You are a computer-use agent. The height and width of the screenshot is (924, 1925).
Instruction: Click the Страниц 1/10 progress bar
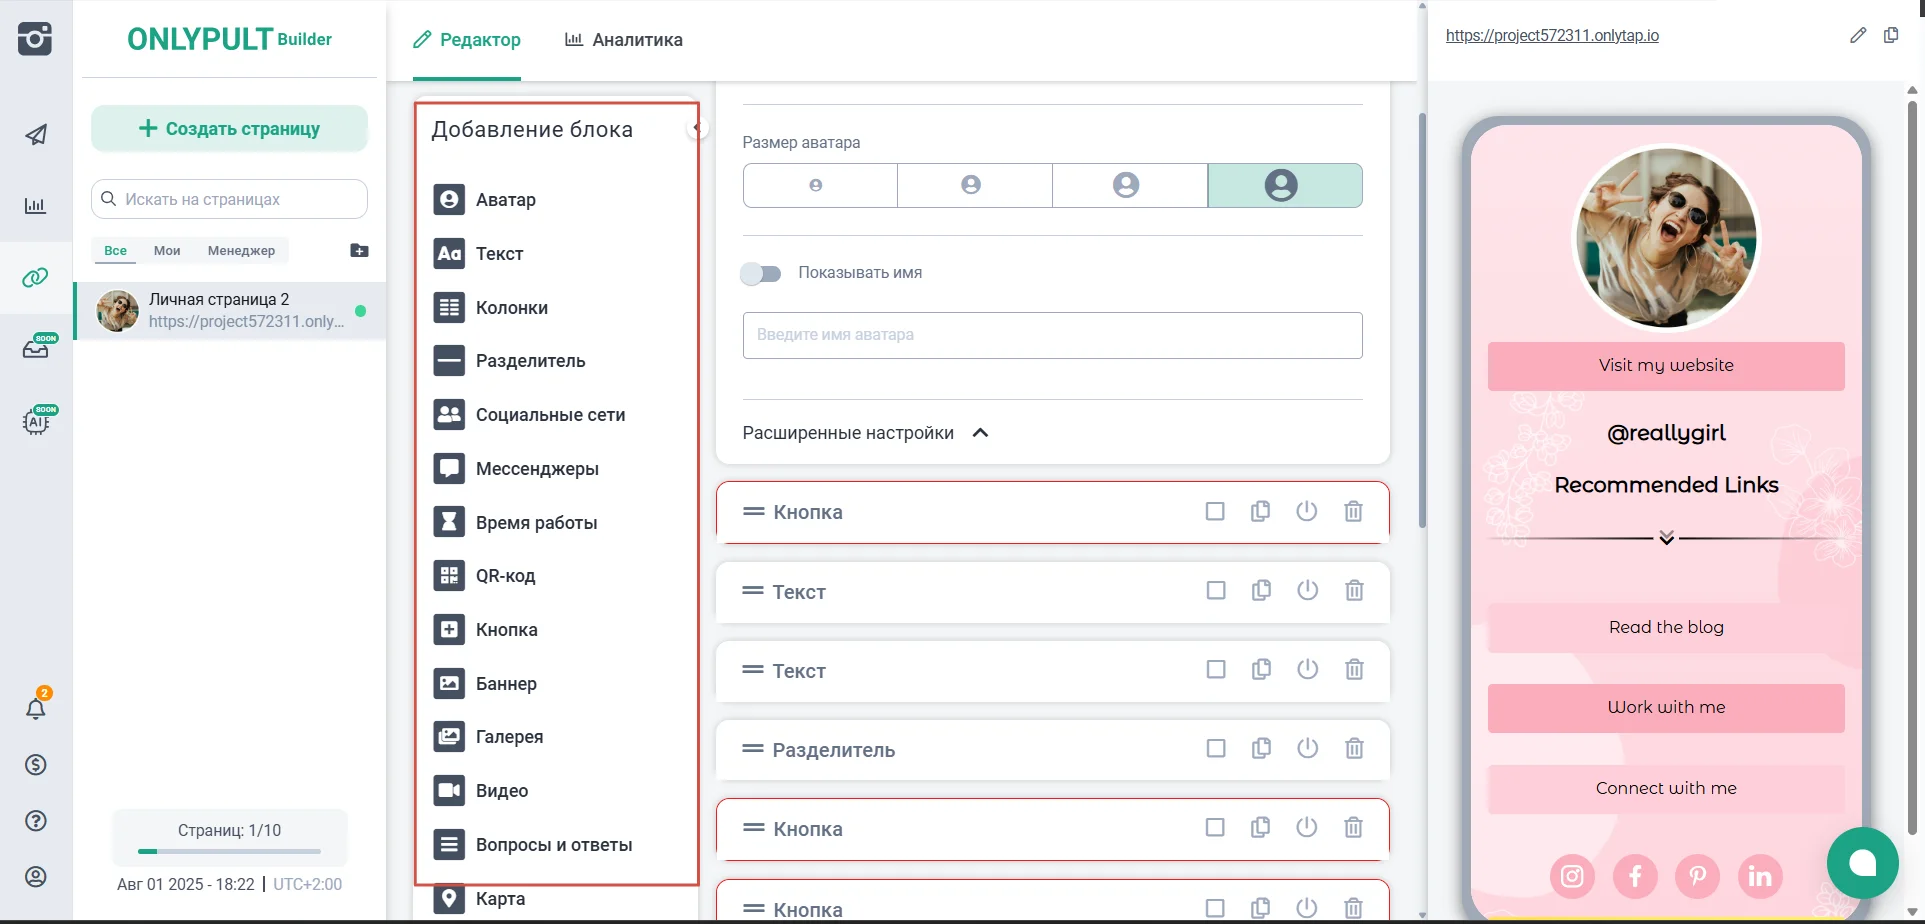[230, 851]
